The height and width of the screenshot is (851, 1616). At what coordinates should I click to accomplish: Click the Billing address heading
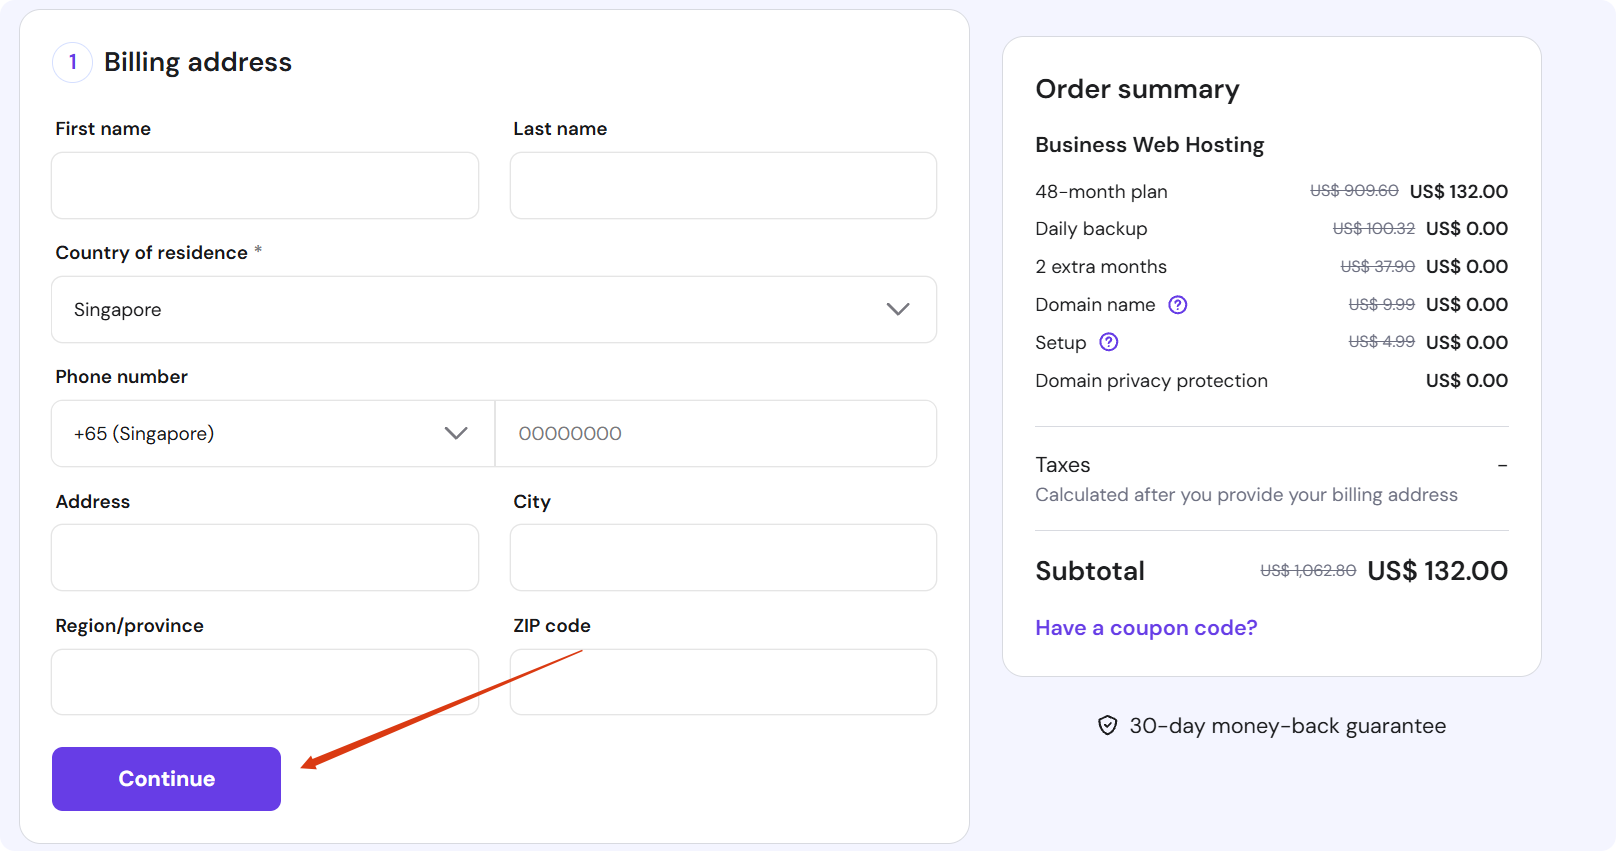[198, 62]
